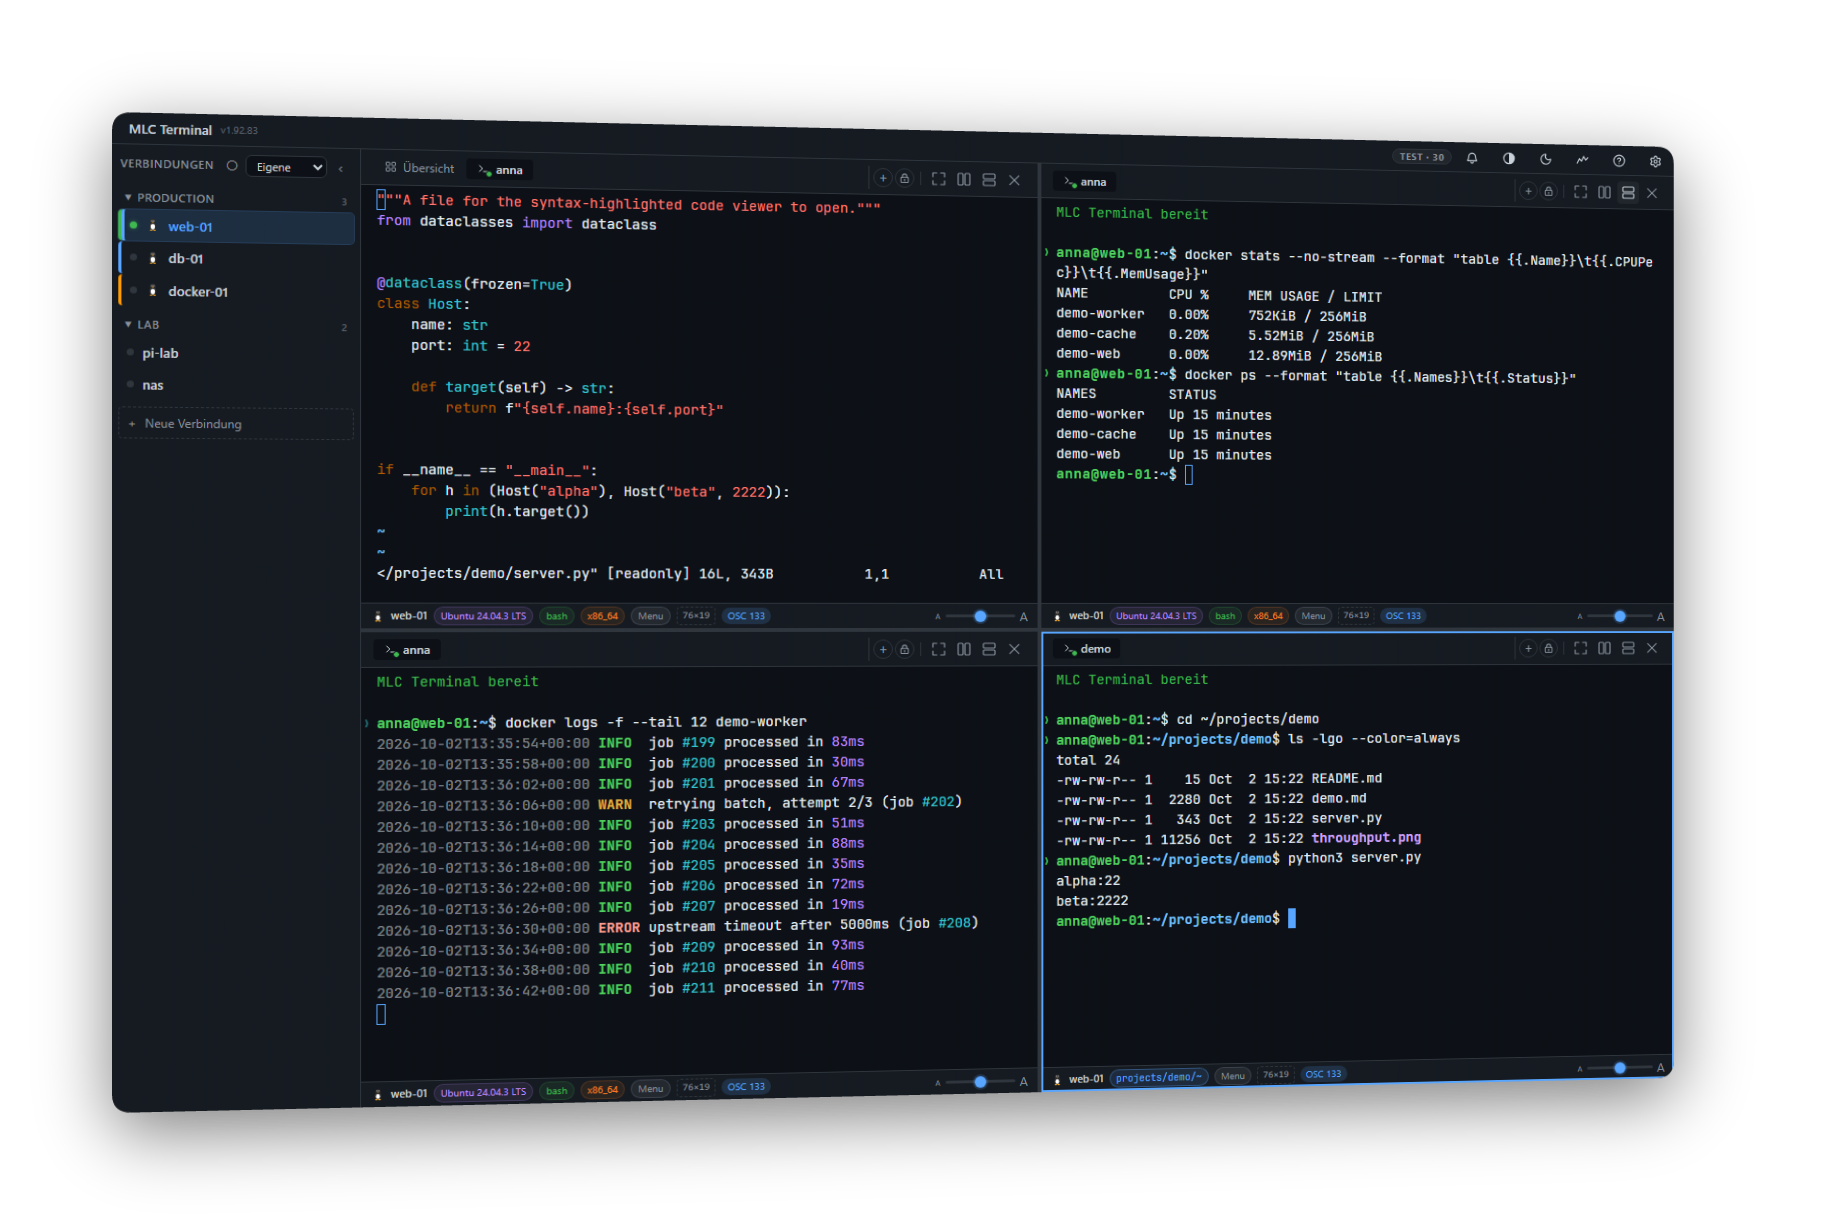This screenshot has width=1824, height=1224.
Task: Click the circle icon next to VERBINDUNGEN
Action: pyautogui.click(x=232, y=166)
